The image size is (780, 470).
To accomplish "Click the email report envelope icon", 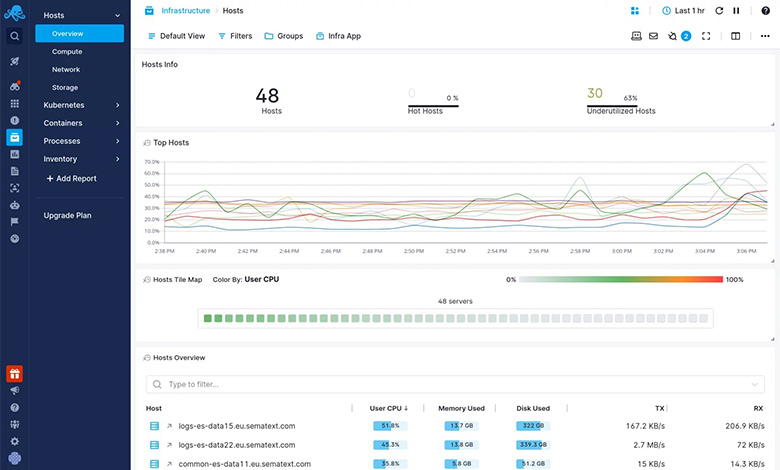I will click(x=654, y=36).
